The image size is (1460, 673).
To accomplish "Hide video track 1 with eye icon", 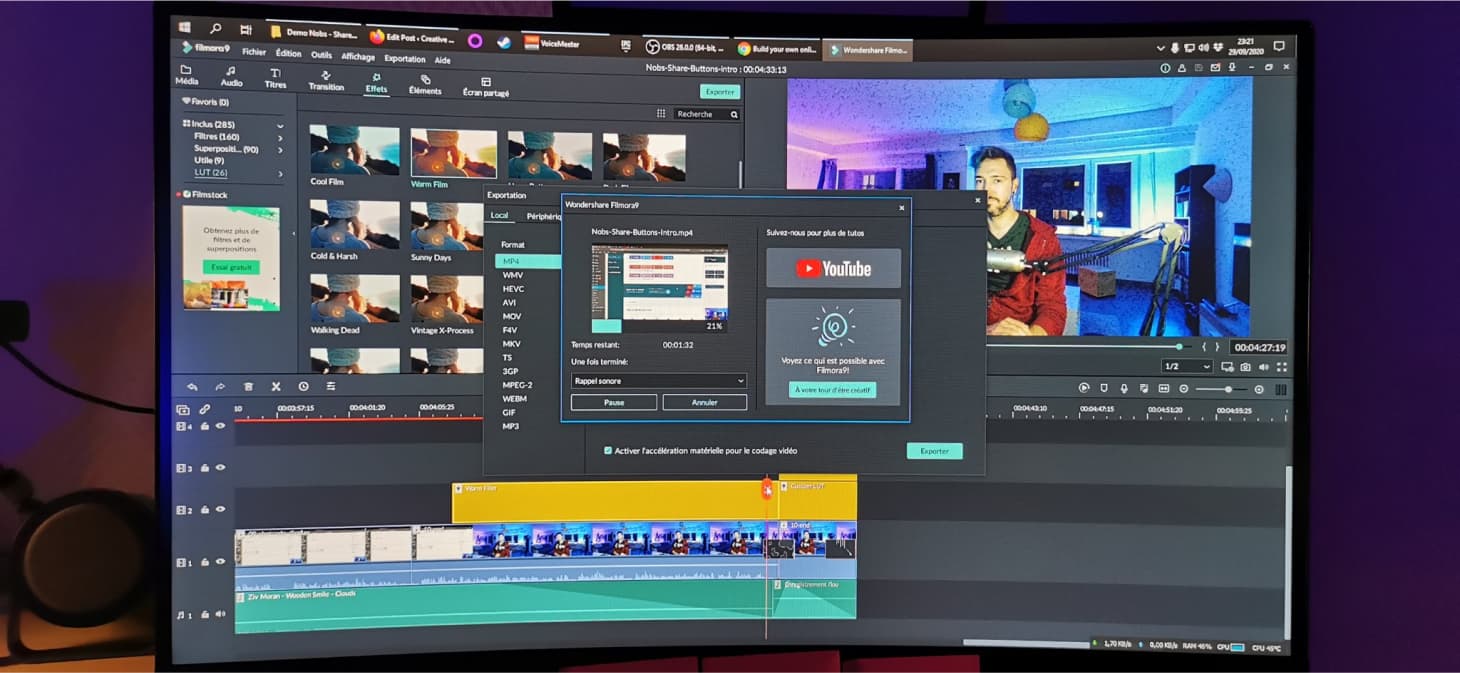I will (220, 562).
